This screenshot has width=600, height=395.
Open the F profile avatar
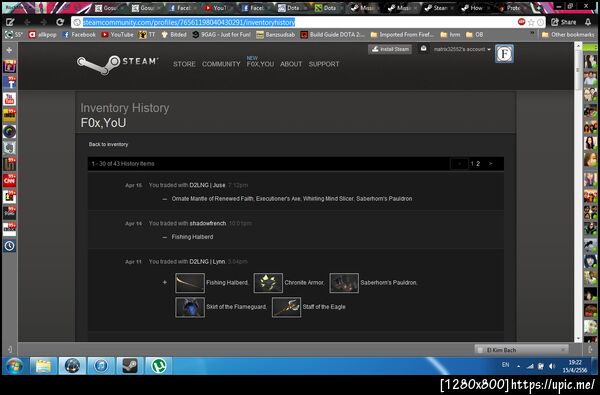click(x=504, y=54)
